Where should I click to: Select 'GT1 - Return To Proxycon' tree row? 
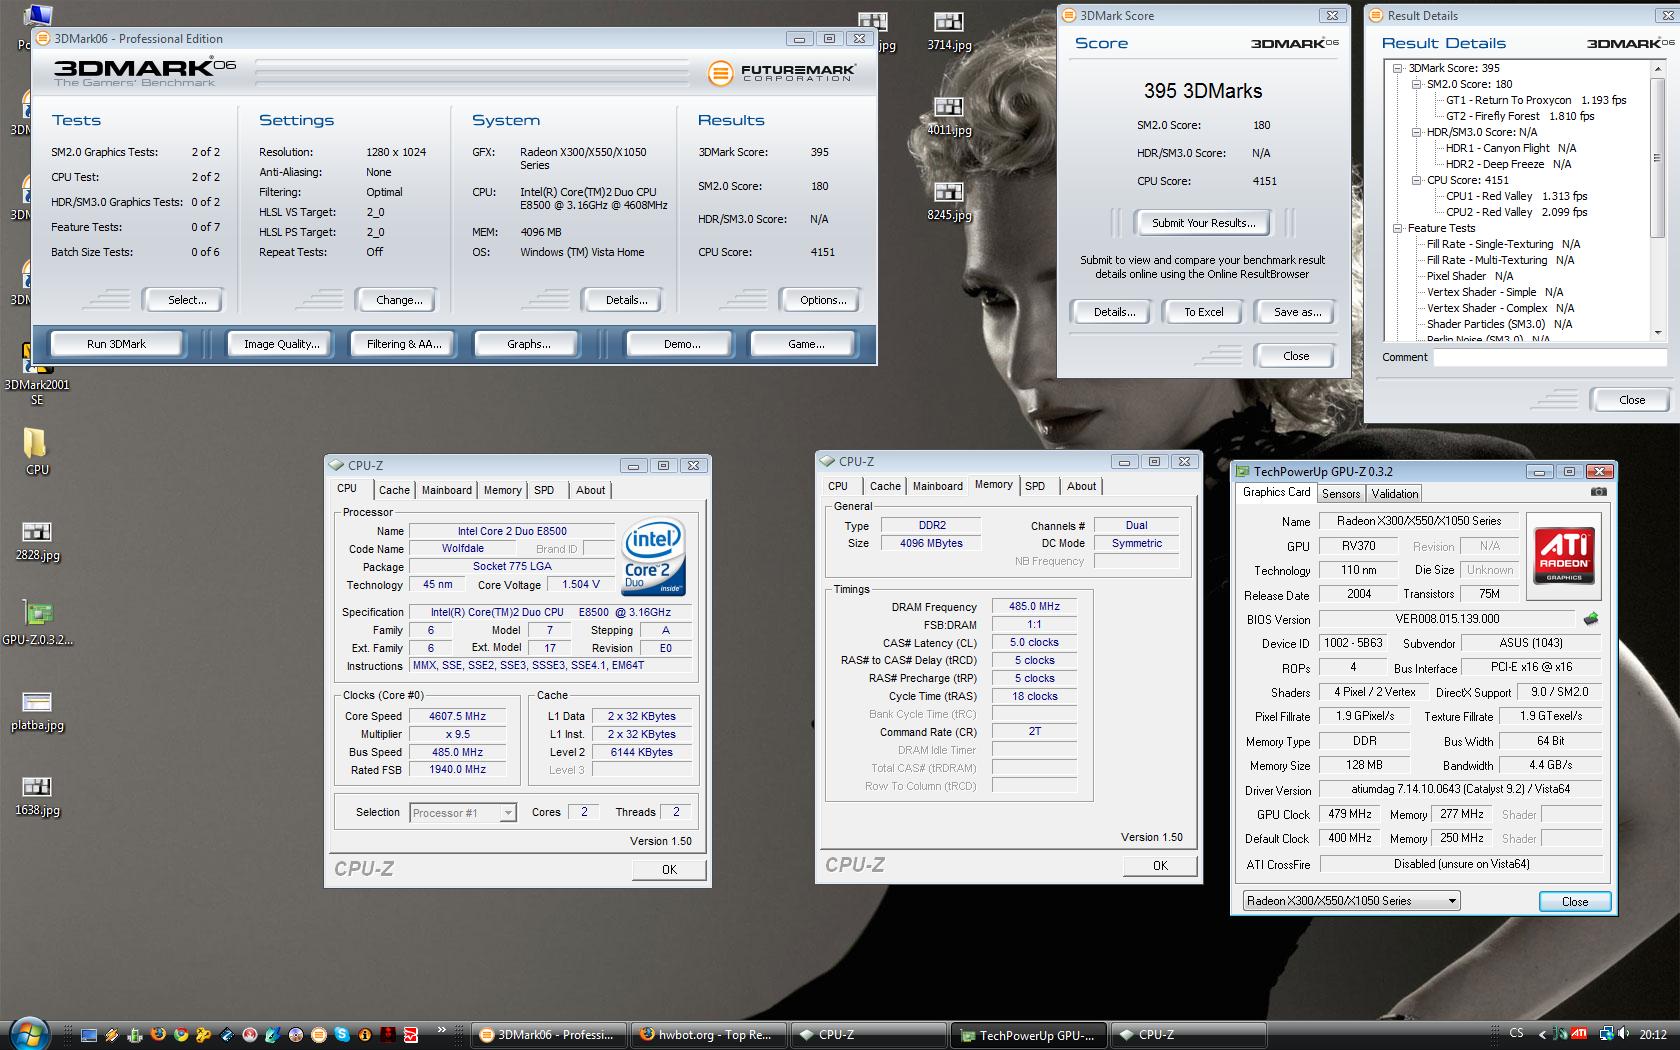coord(1536,100)
